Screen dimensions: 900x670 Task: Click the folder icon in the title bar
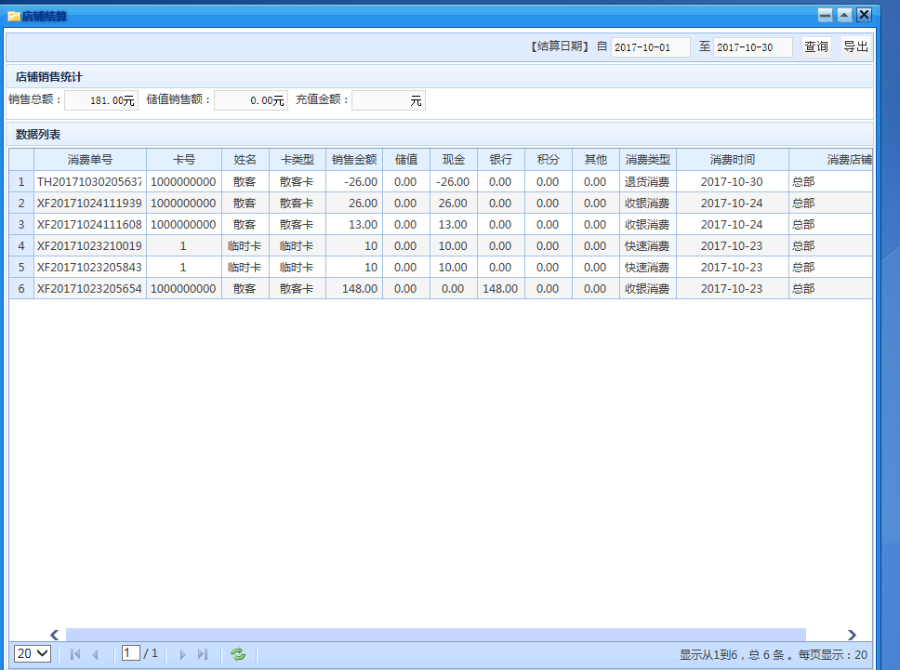(13, 16)
